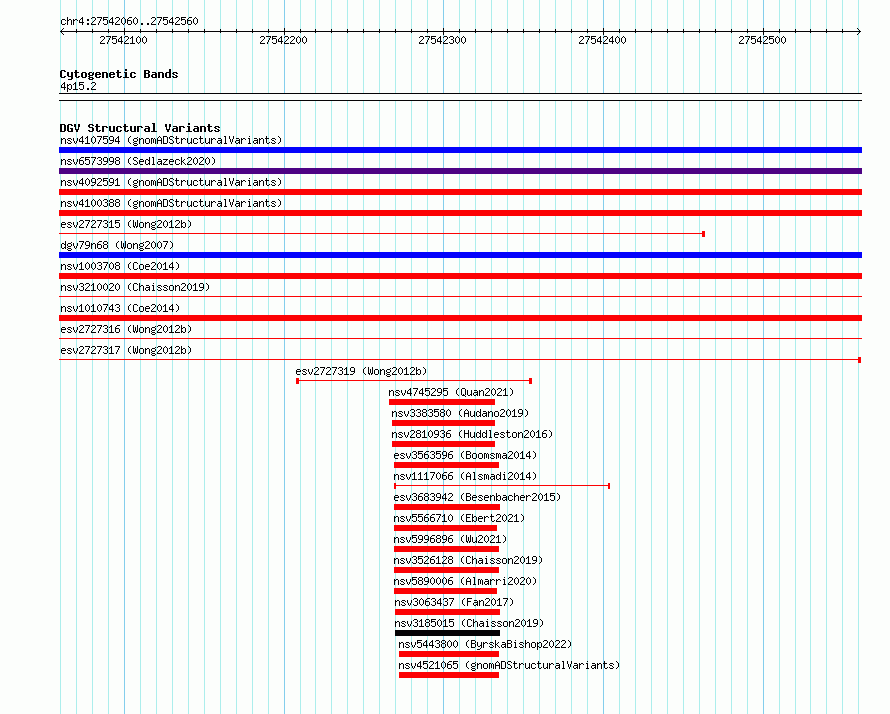This screenshot has width=890, height=714.
Task: Click ruler position 27542400
Action: [602, 40]
